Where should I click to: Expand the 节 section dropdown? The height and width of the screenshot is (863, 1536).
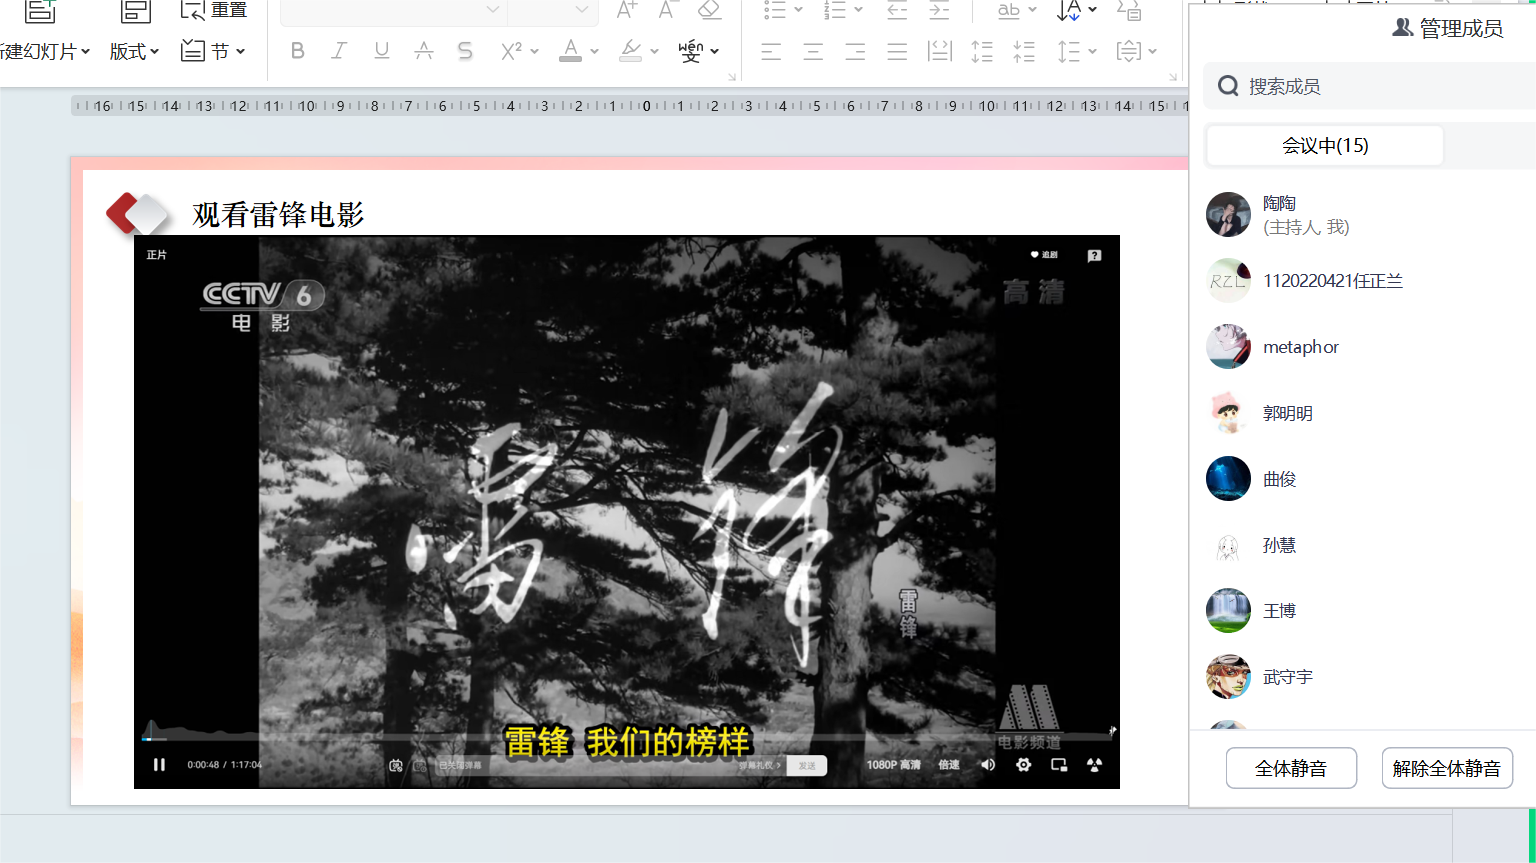click(x=214, y=51)
